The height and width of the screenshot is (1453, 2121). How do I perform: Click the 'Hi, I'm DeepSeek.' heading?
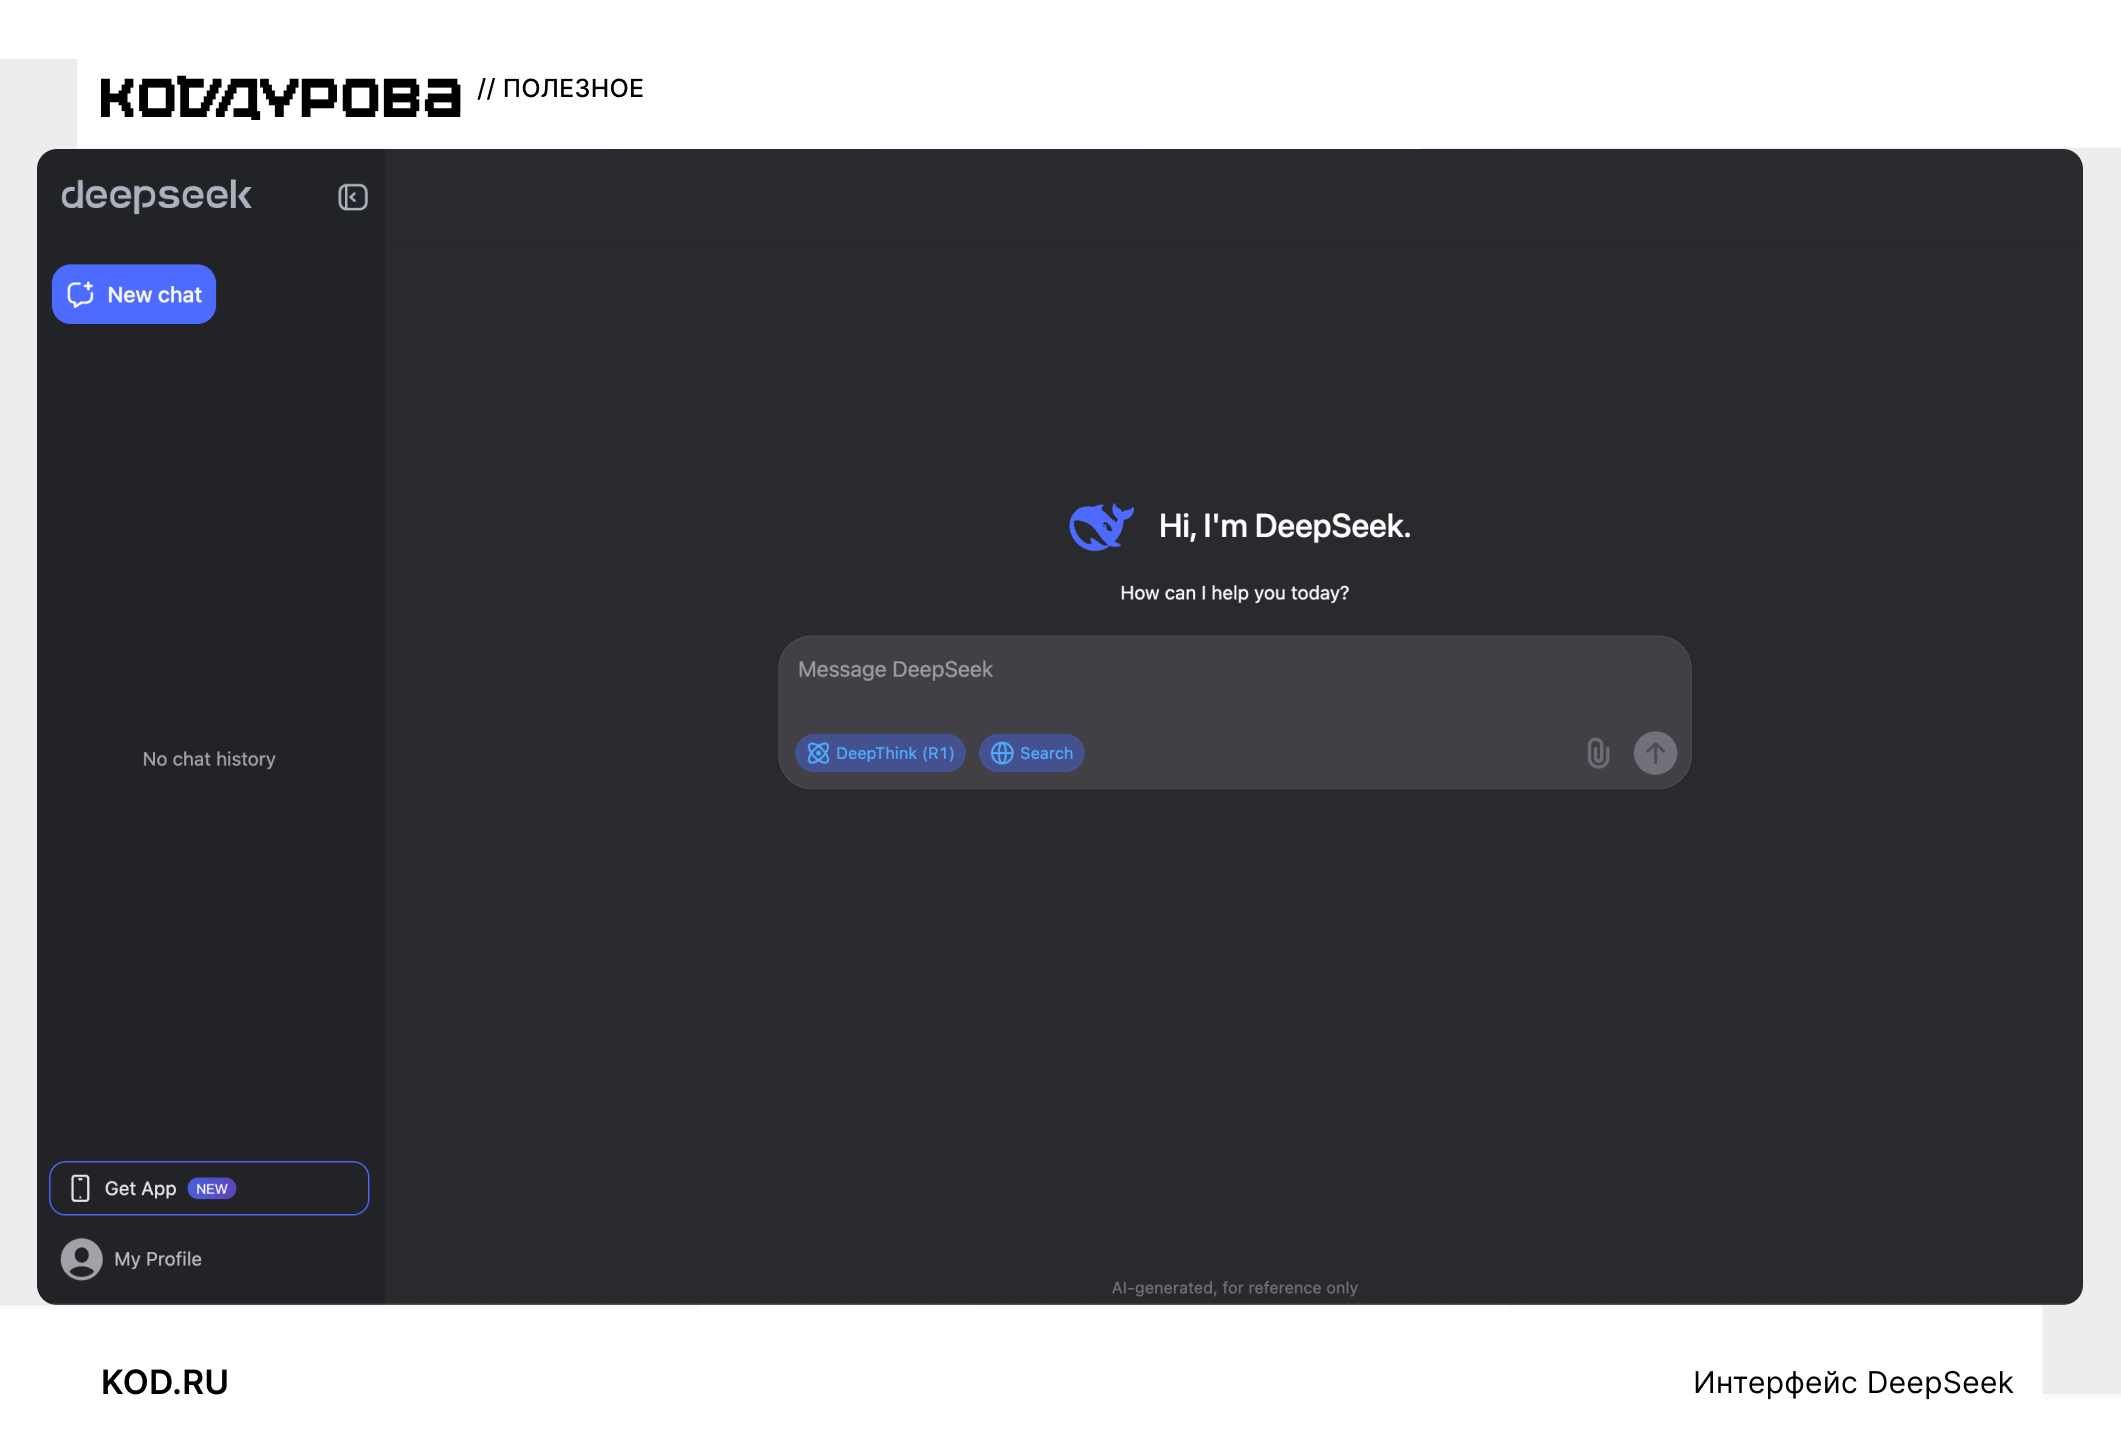coord(1284,526)
